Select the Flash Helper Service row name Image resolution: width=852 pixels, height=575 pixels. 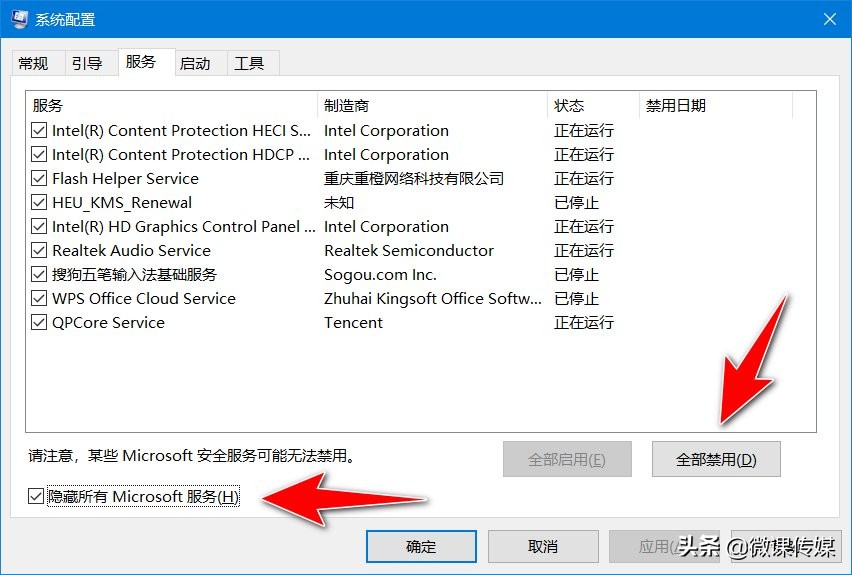click(126, 178)
